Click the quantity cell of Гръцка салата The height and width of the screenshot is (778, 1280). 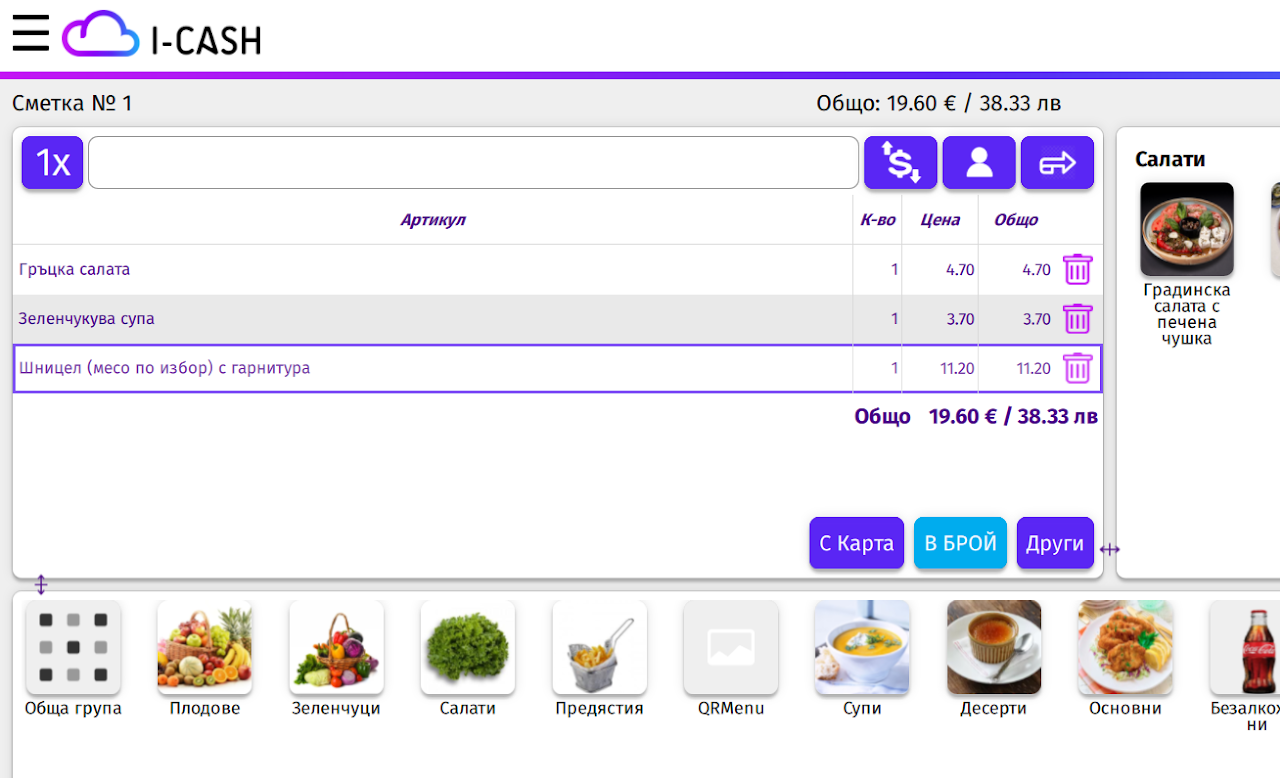tap(878, 270)
